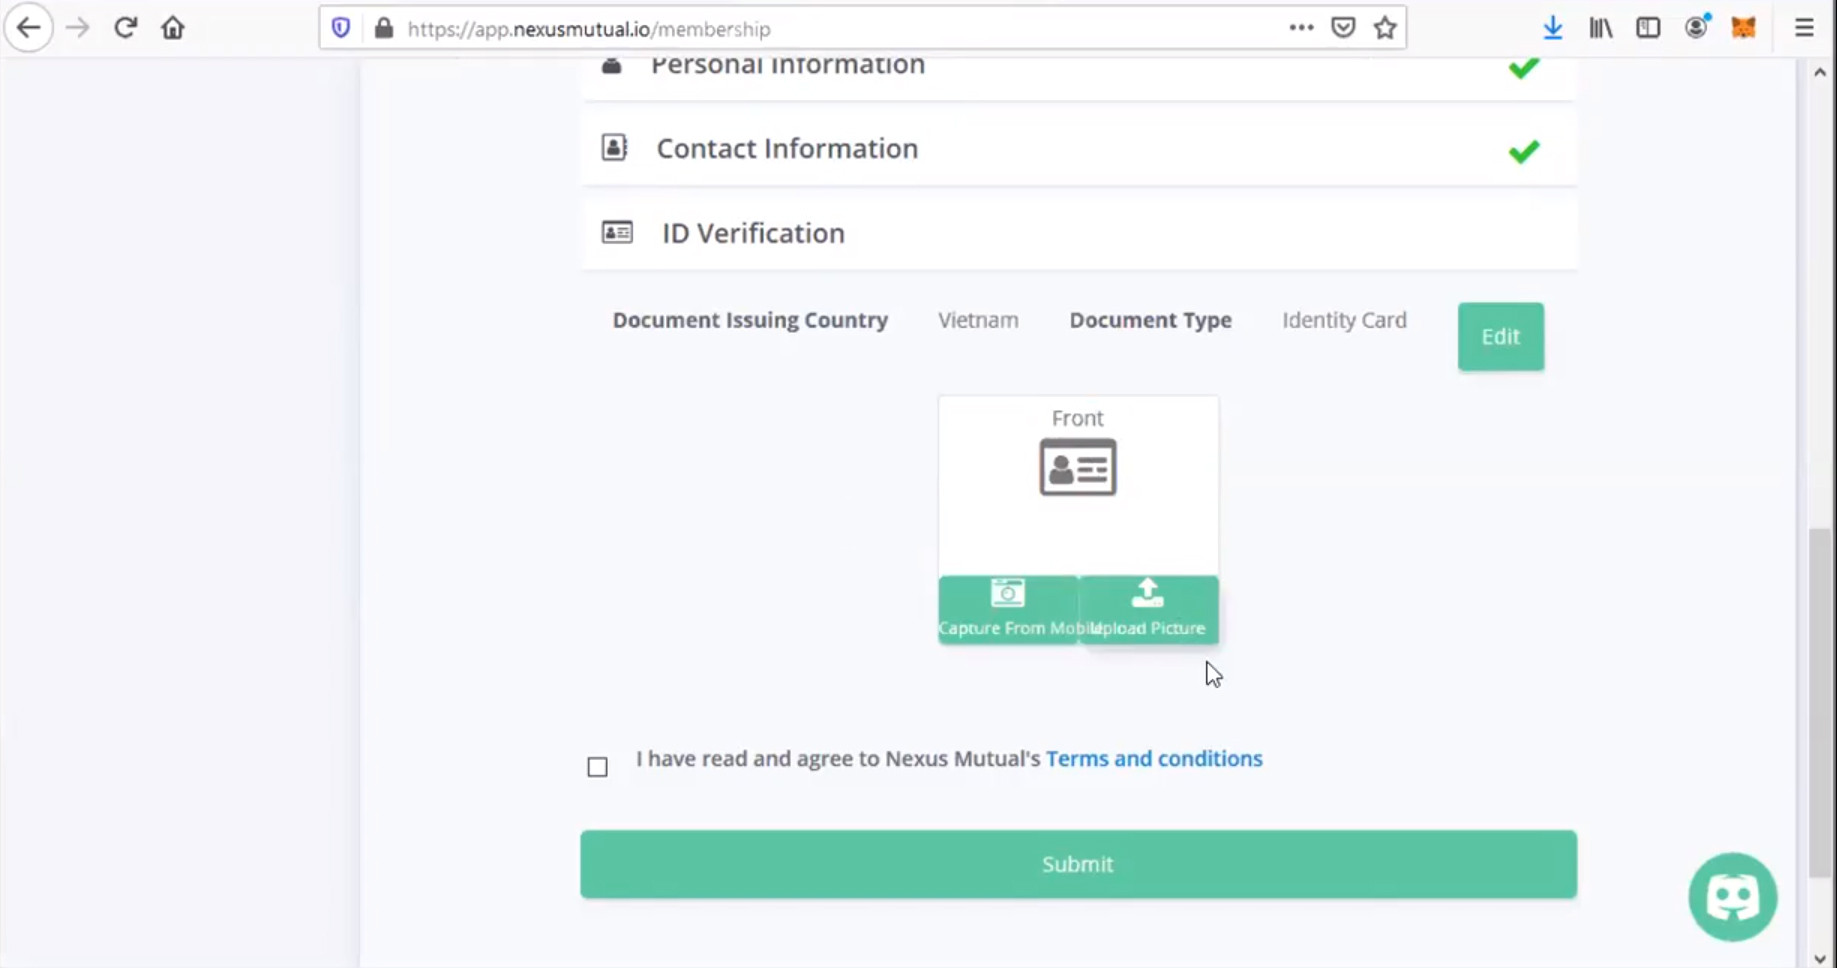Click the Capture From Mobile camera icon

click(x=1008, y=593)
